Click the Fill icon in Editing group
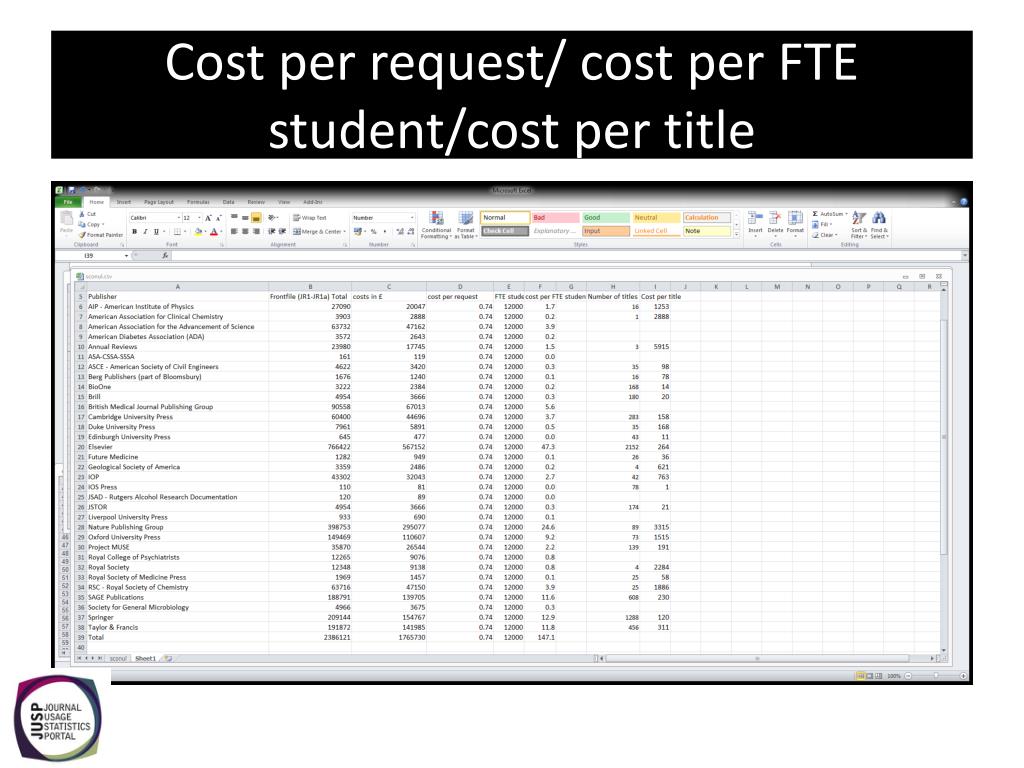The width and height of the screenshot is (1024, 768). point(815,225)
